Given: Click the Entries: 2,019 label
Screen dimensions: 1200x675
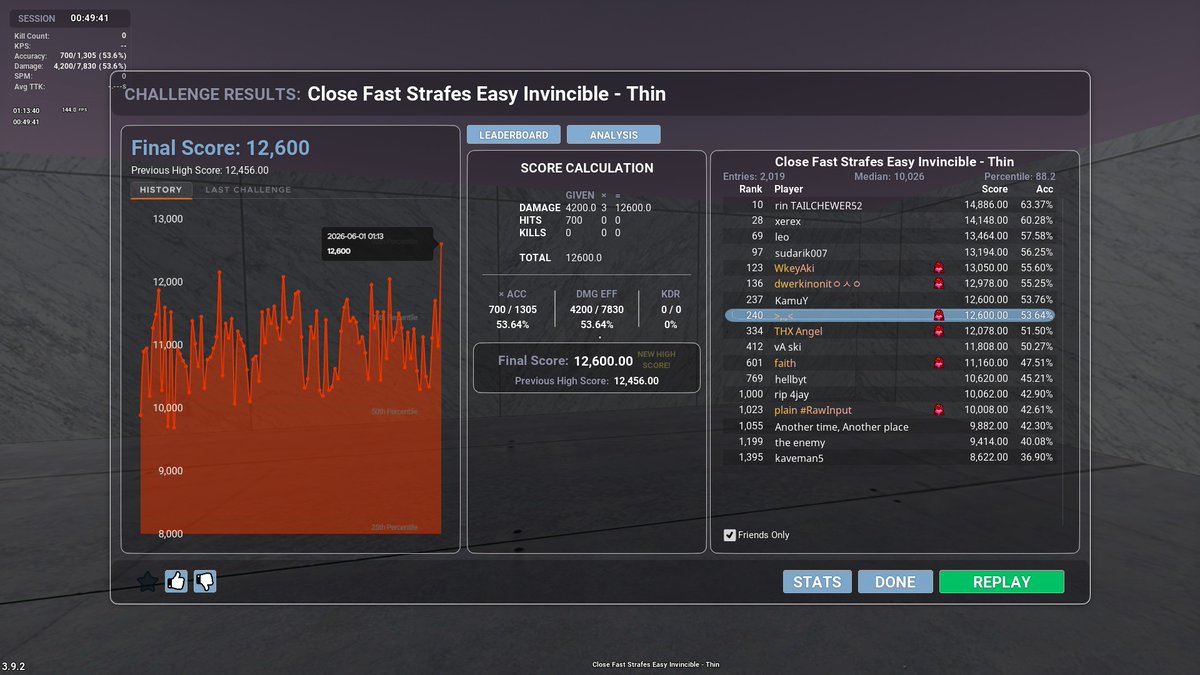Looking at the screenshot, I should pos(755,176).
